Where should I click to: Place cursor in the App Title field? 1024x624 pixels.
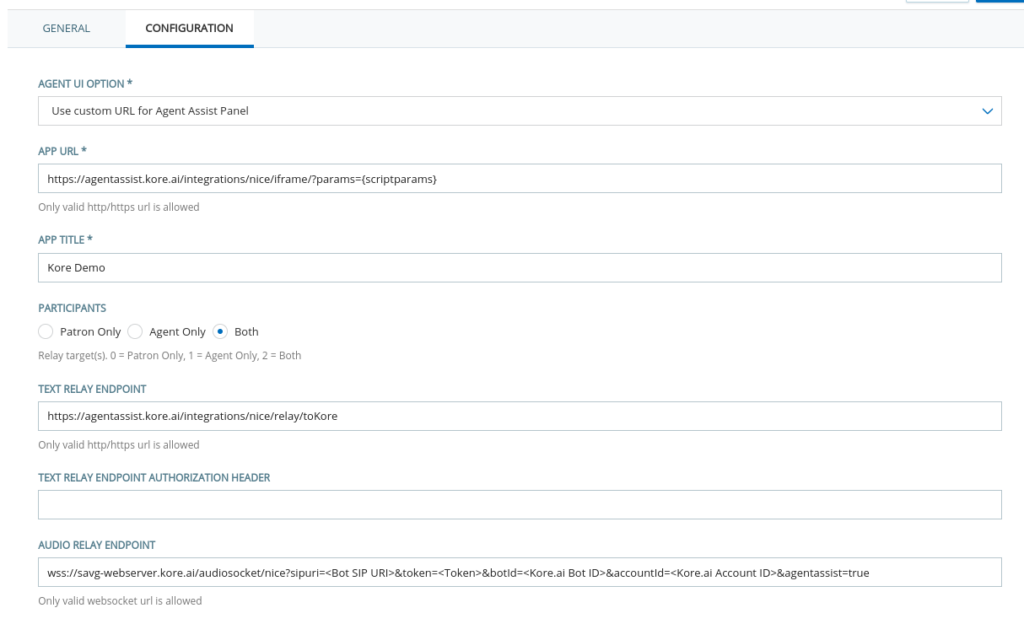tap(520, 267)
